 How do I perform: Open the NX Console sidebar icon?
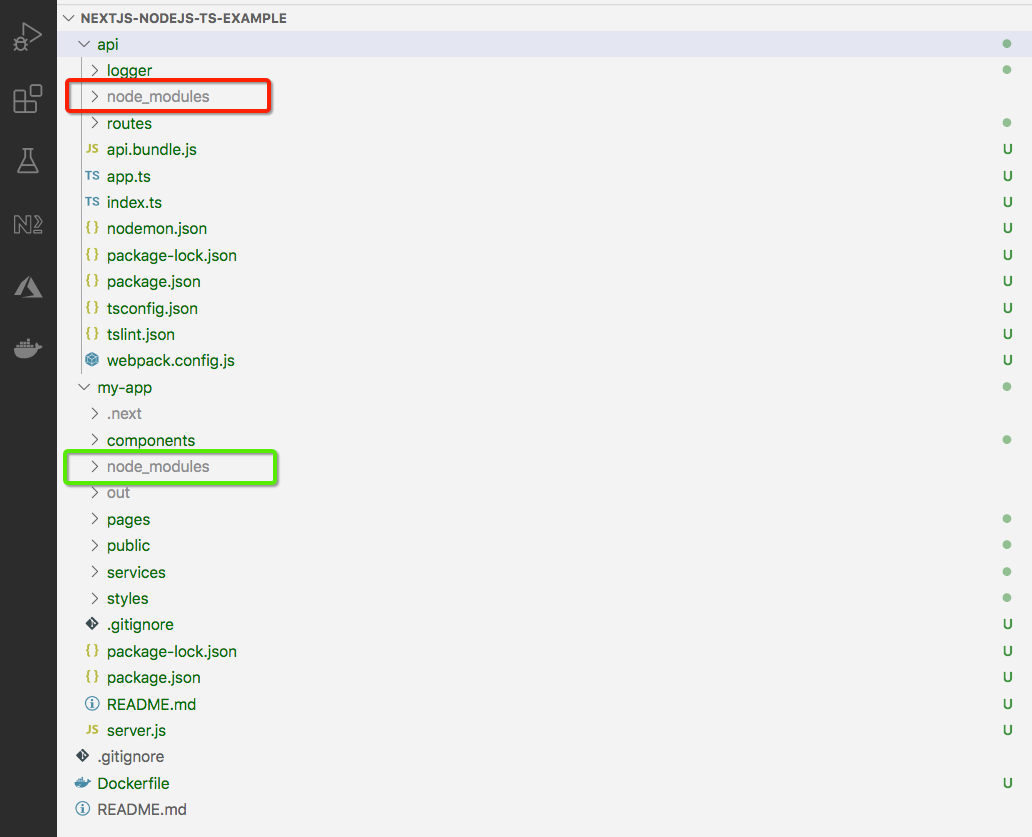(x=28, y=224)
